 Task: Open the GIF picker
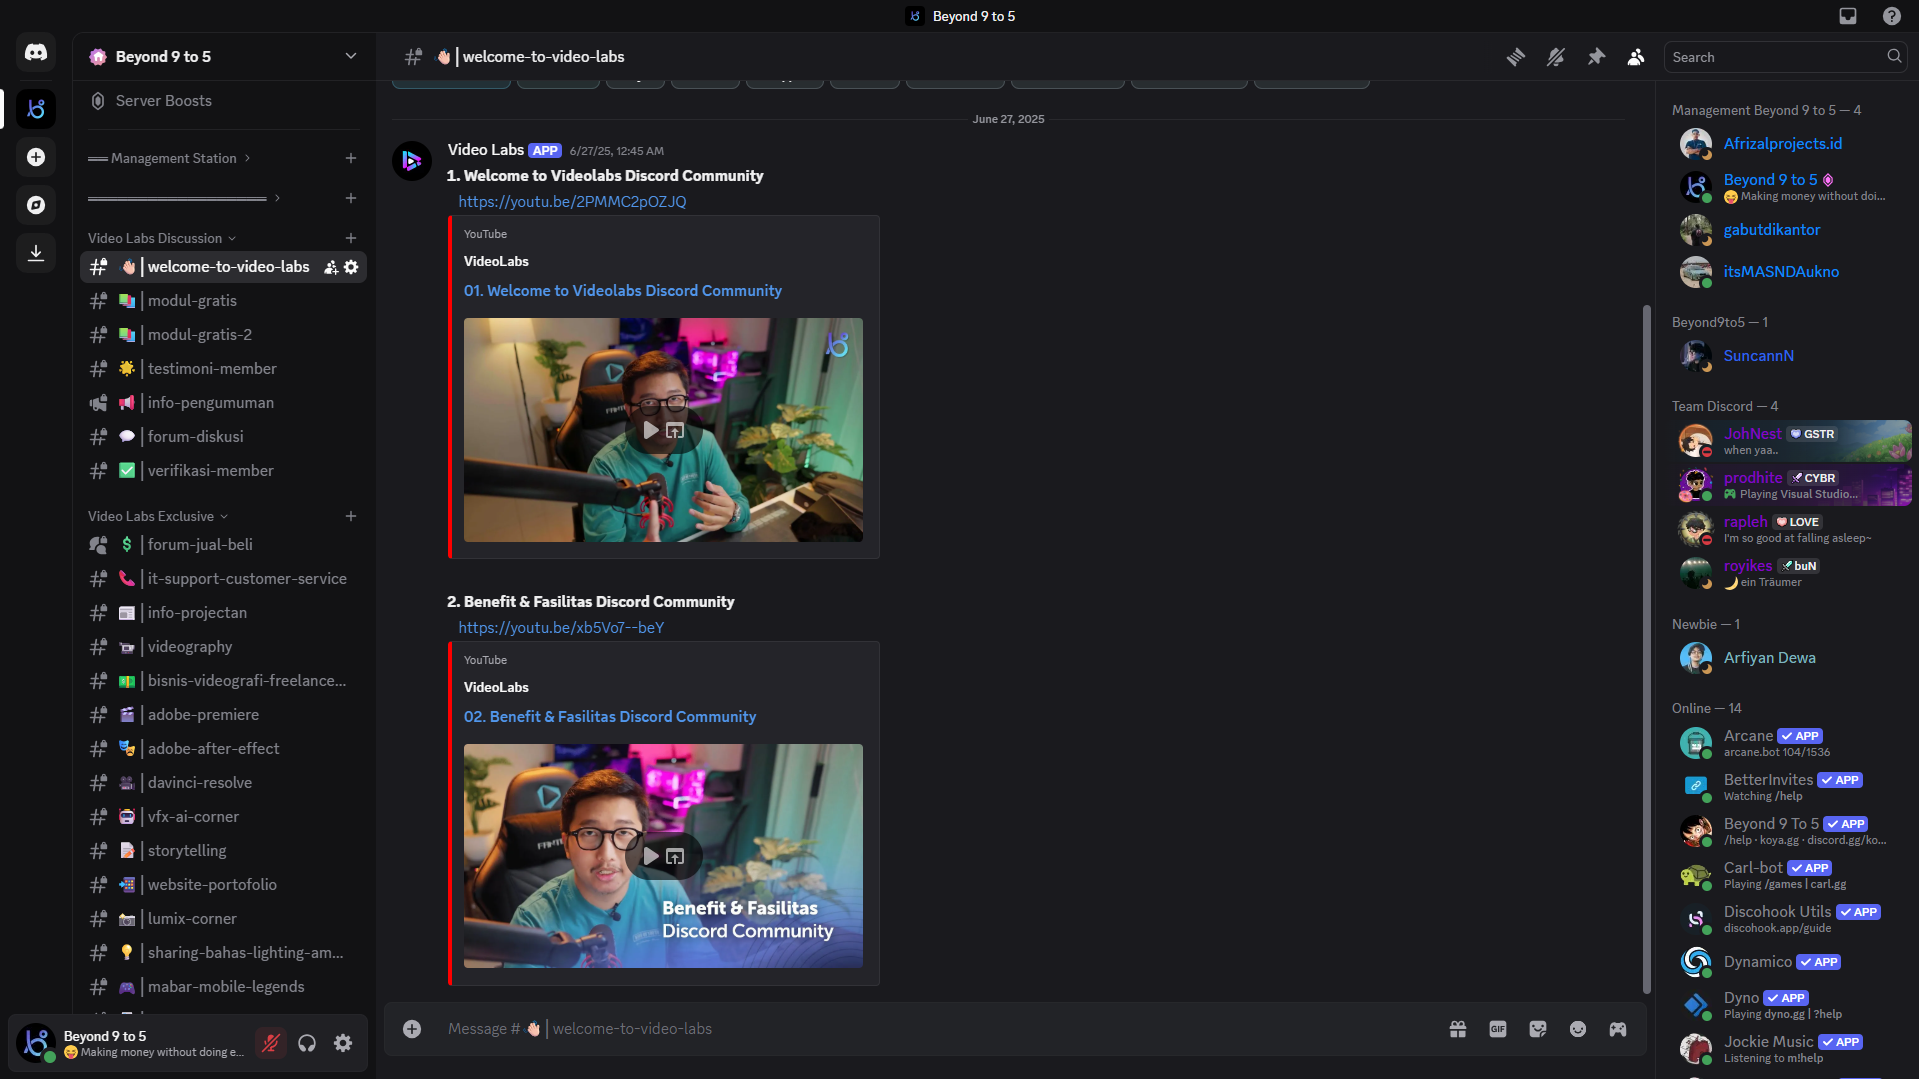coord(1498,1029)
